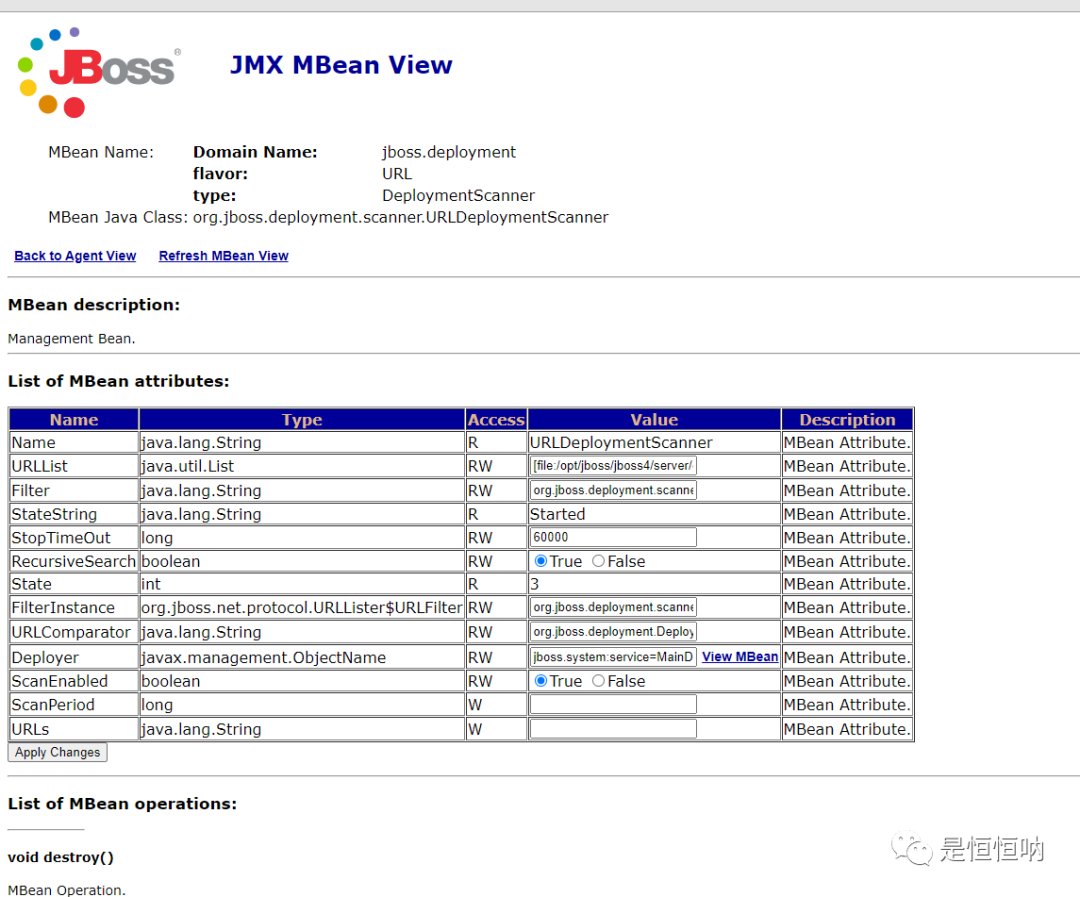This screenshot has height=897, width=1080.
Task: Click the javax.management.ObjectName type cell
Action: pos(302,657)
